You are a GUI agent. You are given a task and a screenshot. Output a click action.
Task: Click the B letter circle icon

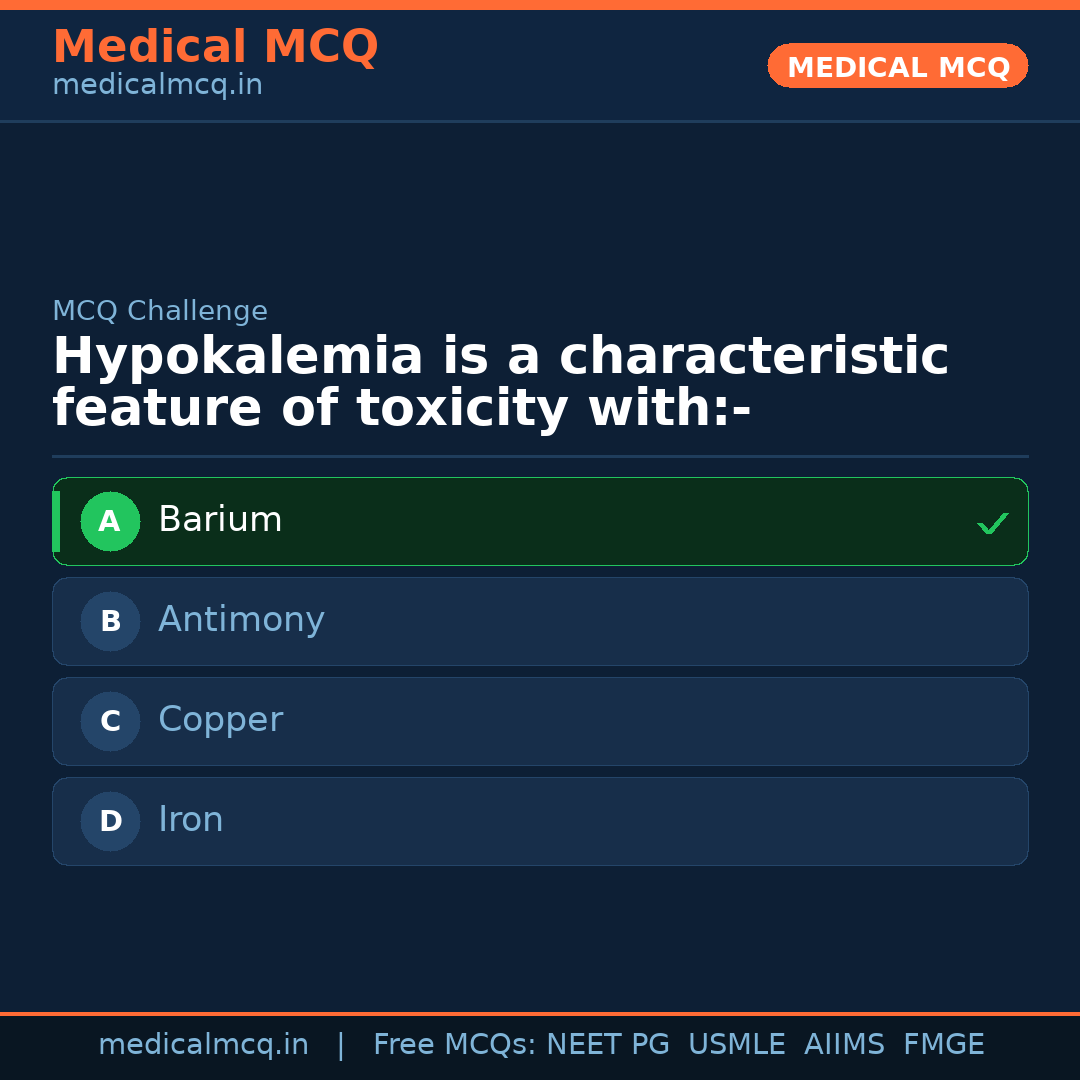[110, 621]
